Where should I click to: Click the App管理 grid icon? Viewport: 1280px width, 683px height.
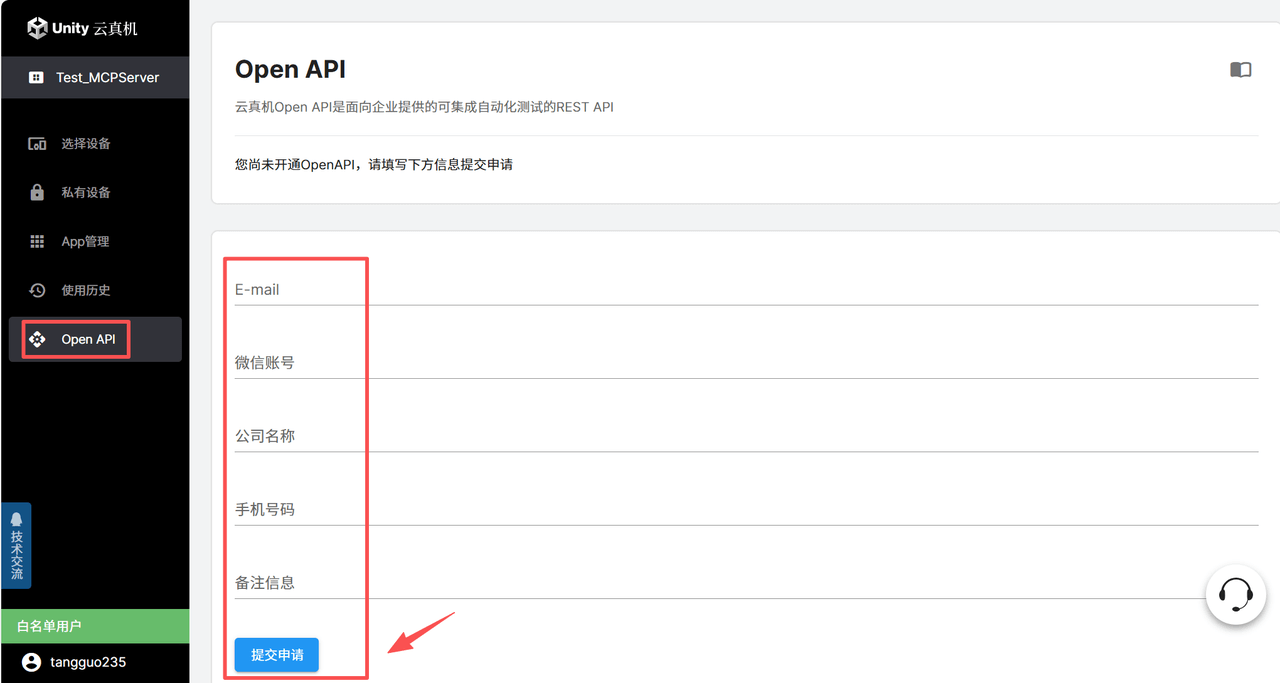(37, 241)
